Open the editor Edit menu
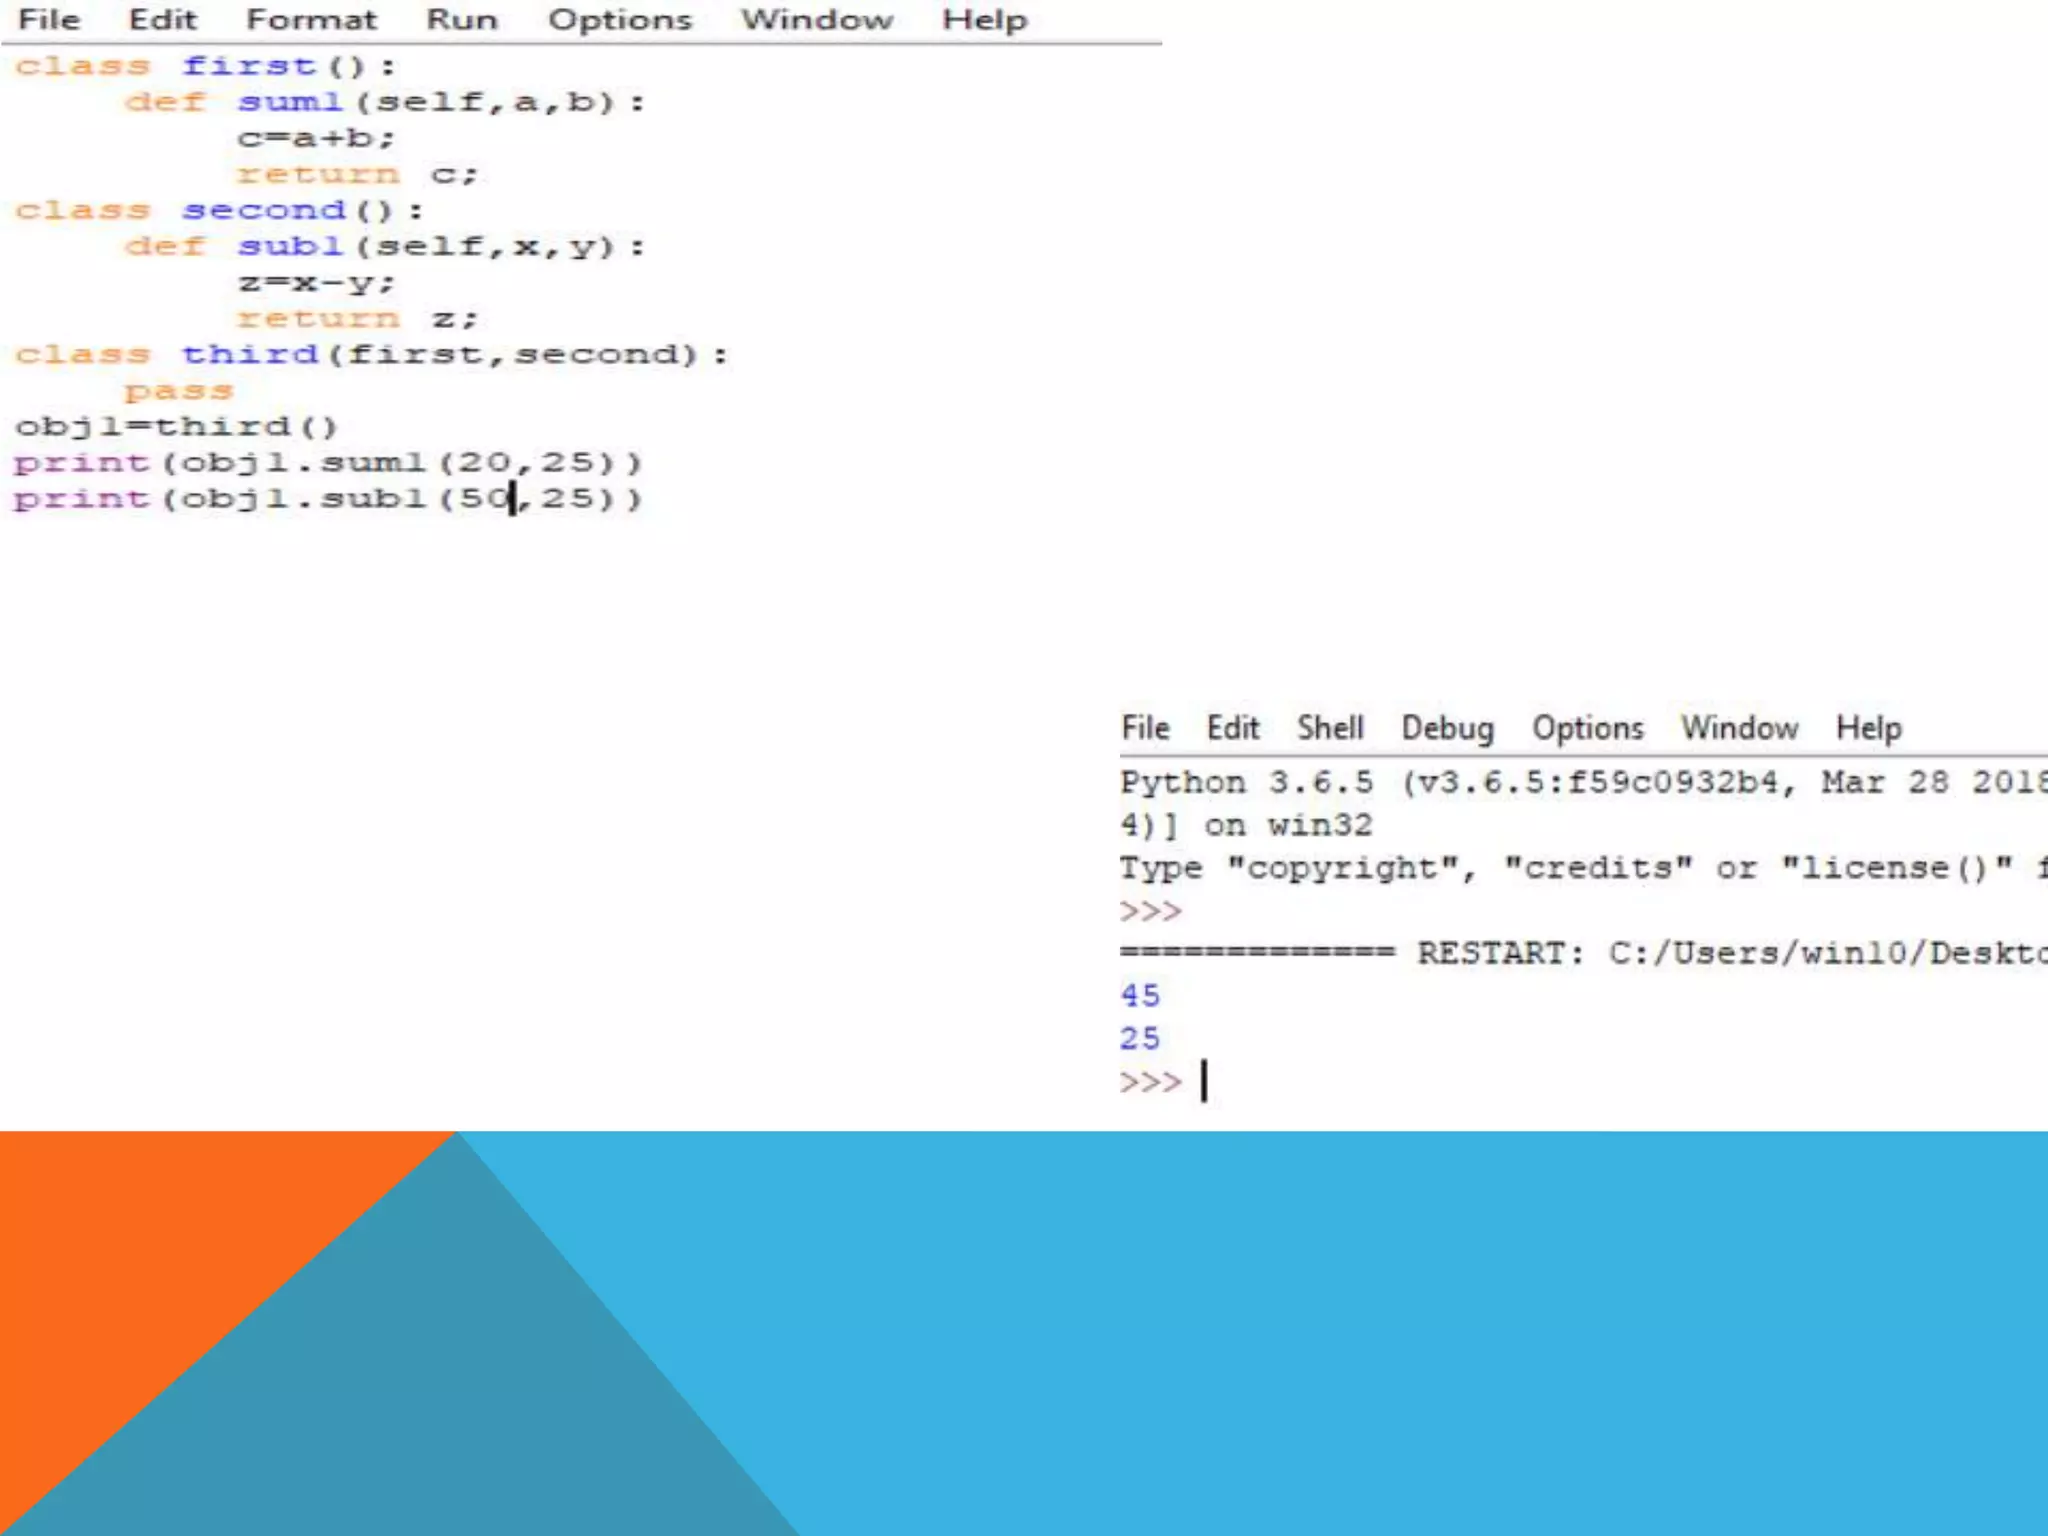The height and width of the screenshot is (1536, 2048). [x=163, y=20]
